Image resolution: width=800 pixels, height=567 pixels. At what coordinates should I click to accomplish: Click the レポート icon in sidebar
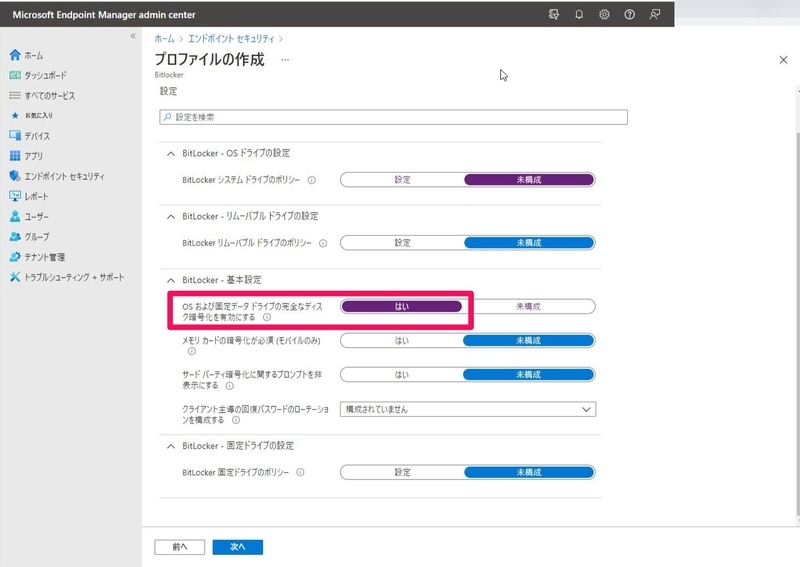coord(15,196)
